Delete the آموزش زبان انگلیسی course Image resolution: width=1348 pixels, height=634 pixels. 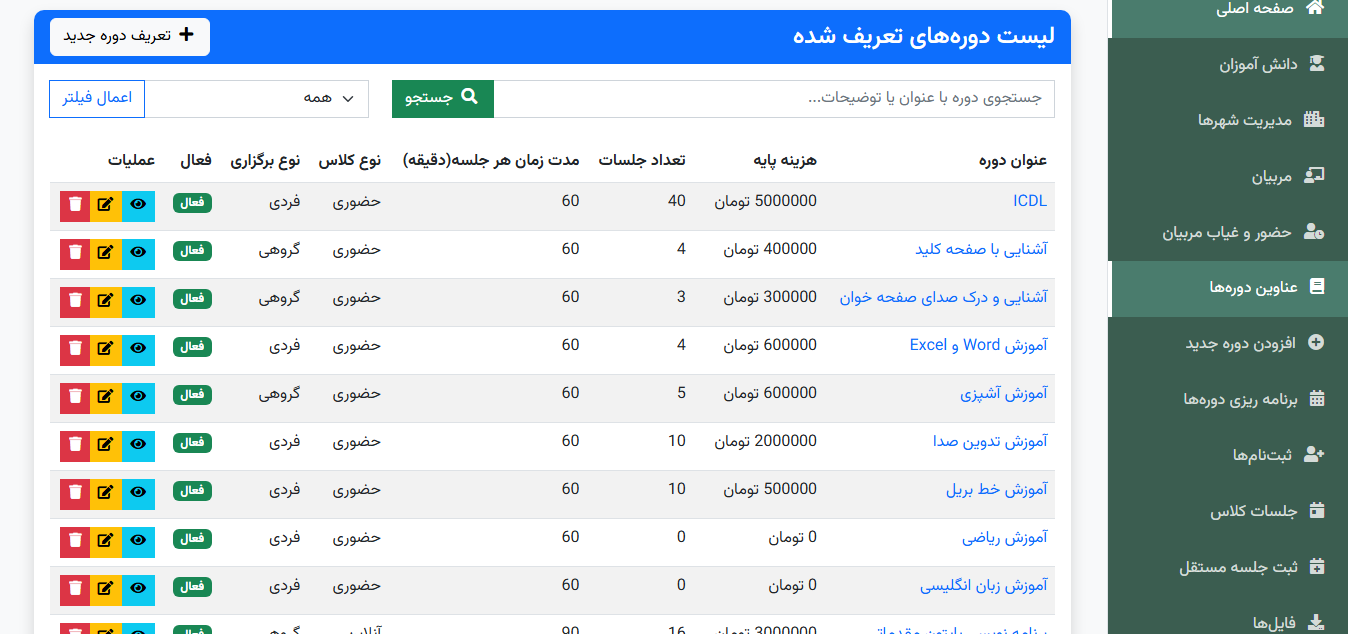(75, 590)
